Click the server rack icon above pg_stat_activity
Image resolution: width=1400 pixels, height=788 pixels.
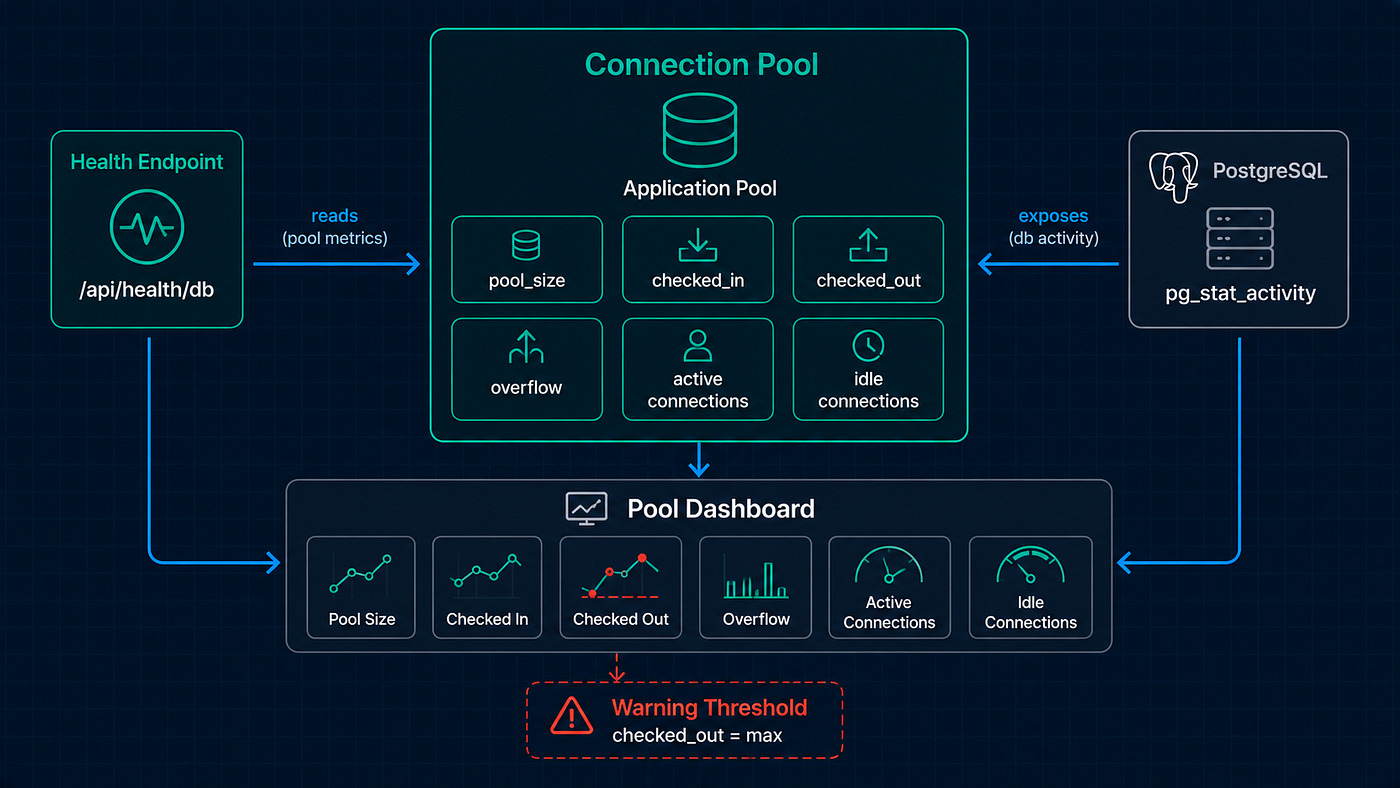pos(1239,238)
